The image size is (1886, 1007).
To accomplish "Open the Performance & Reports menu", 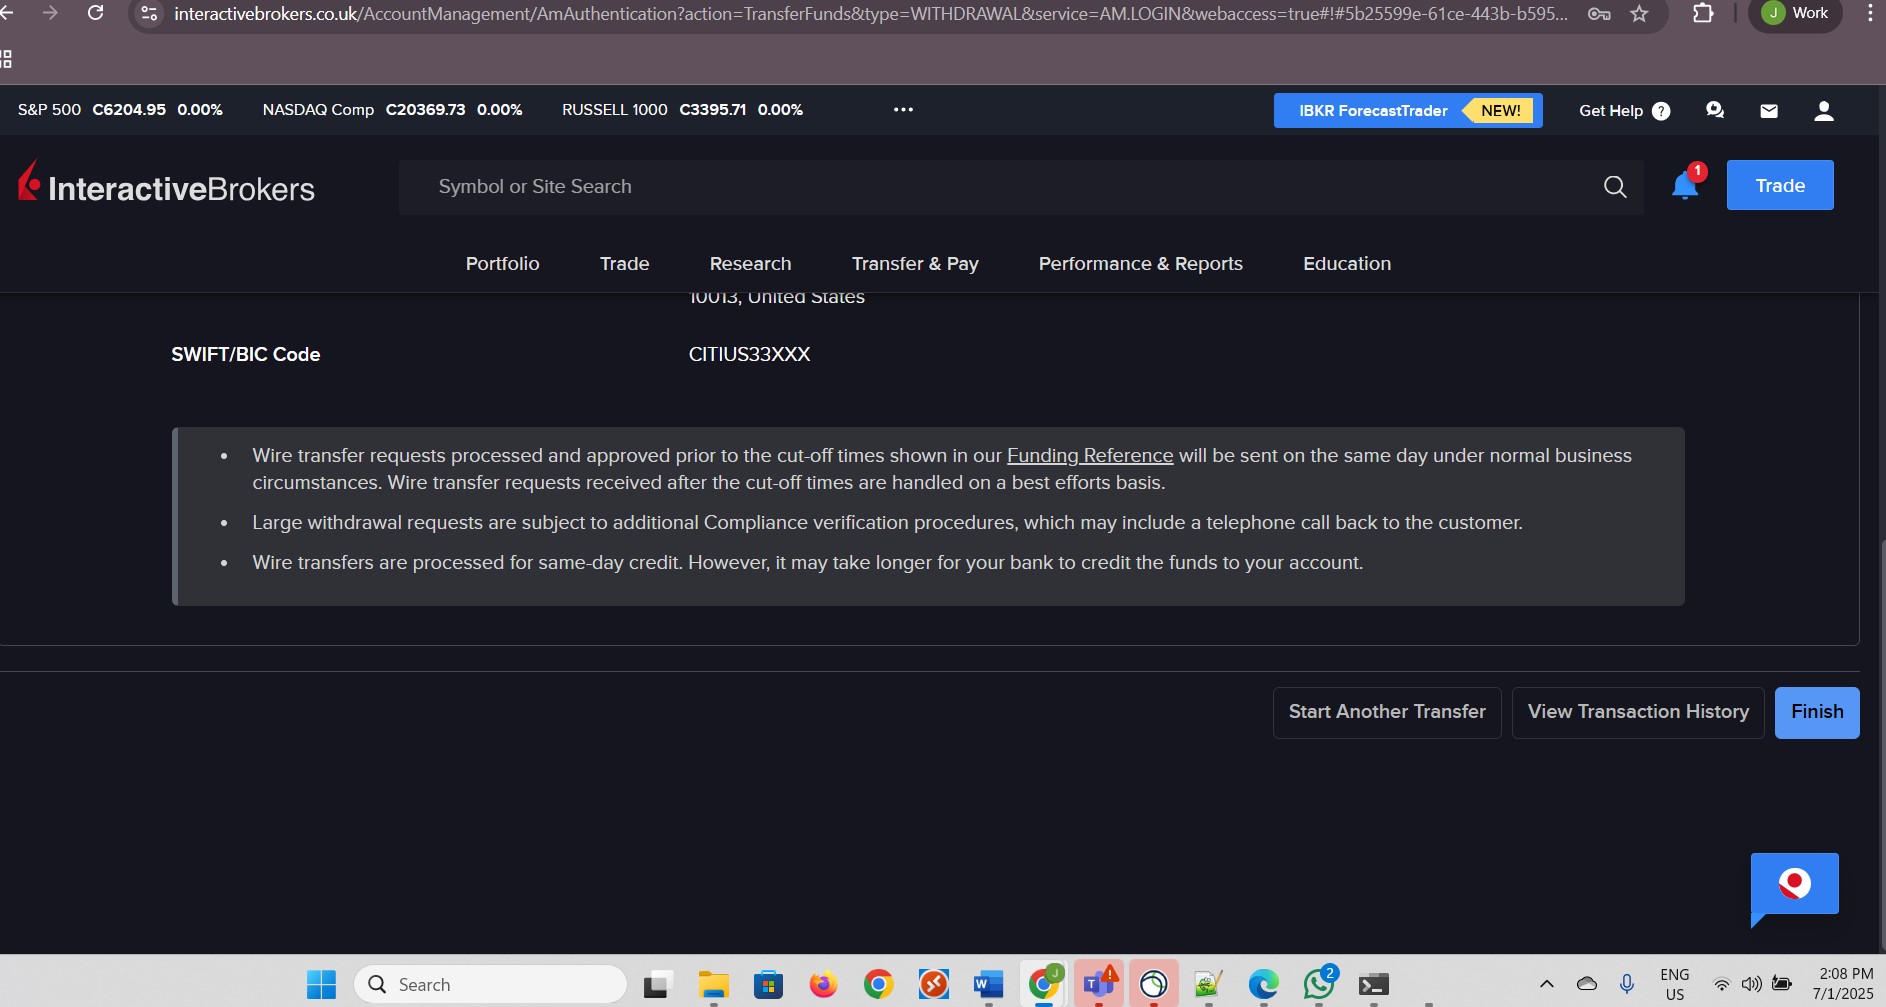I will tap(1141, 264).
